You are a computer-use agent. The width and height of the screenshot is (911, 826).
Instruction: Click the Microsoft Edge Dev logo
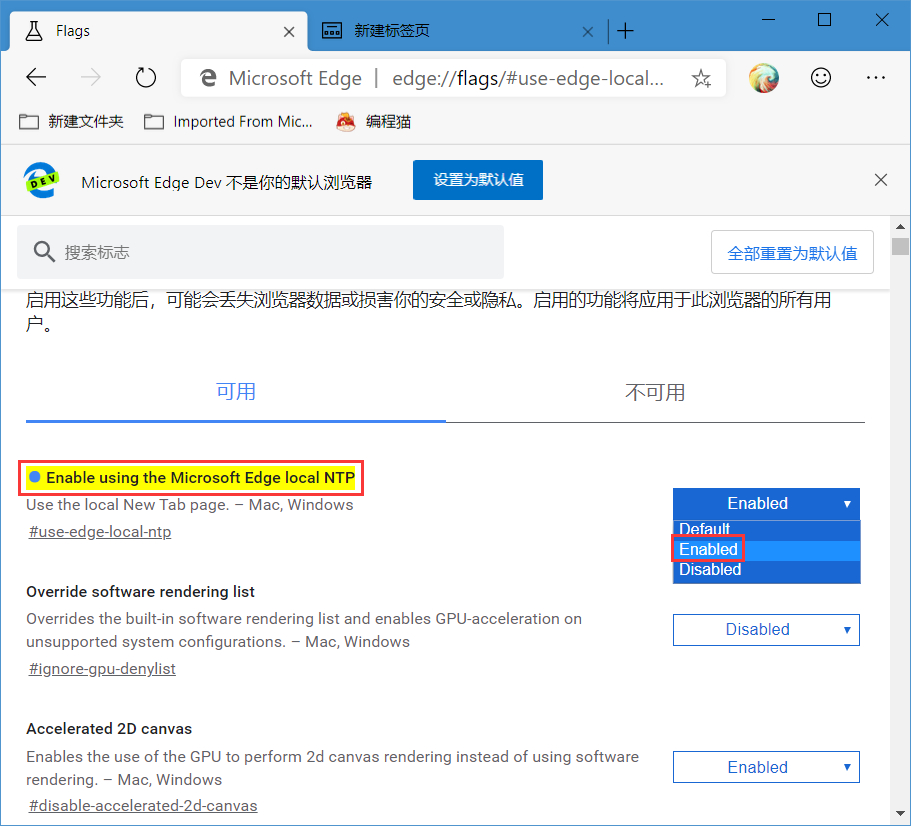click(x=41, y=180)
